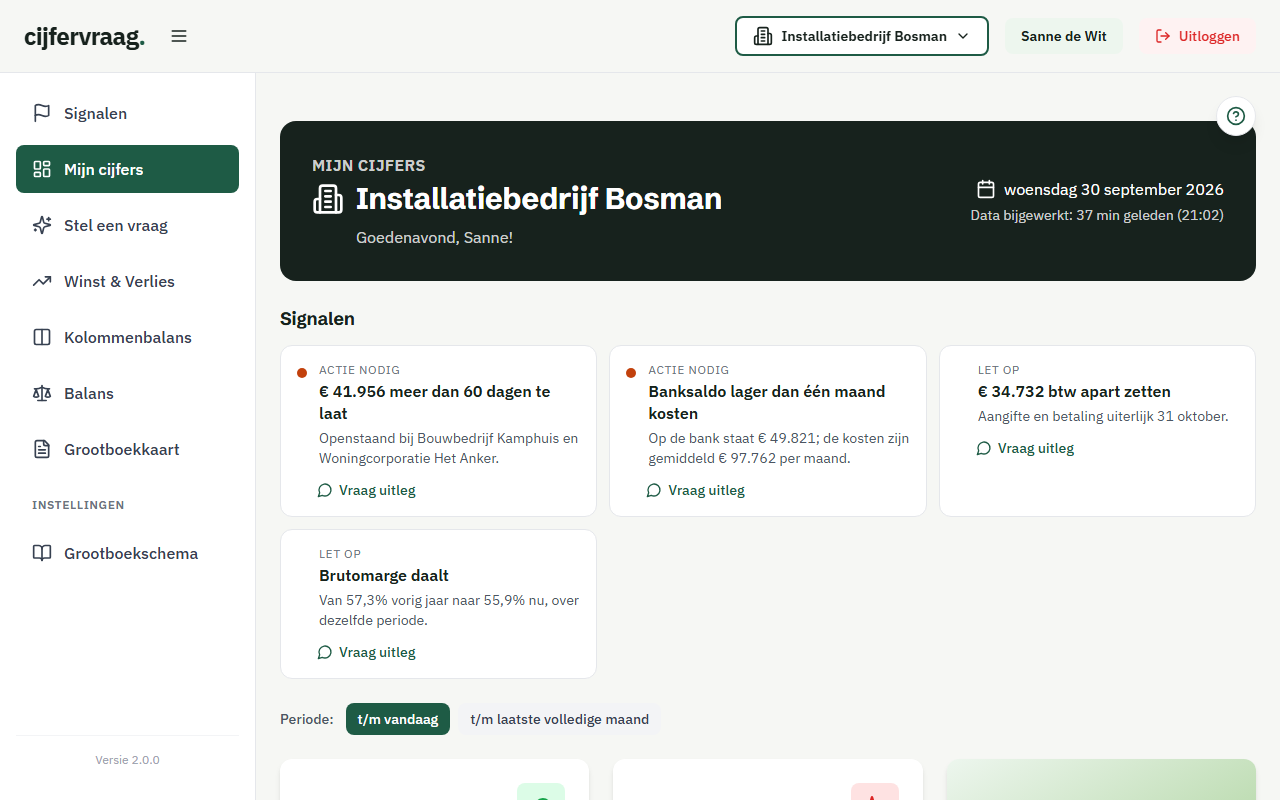Open Grootboekkaart in the sidebar

[x=127, y=449]
